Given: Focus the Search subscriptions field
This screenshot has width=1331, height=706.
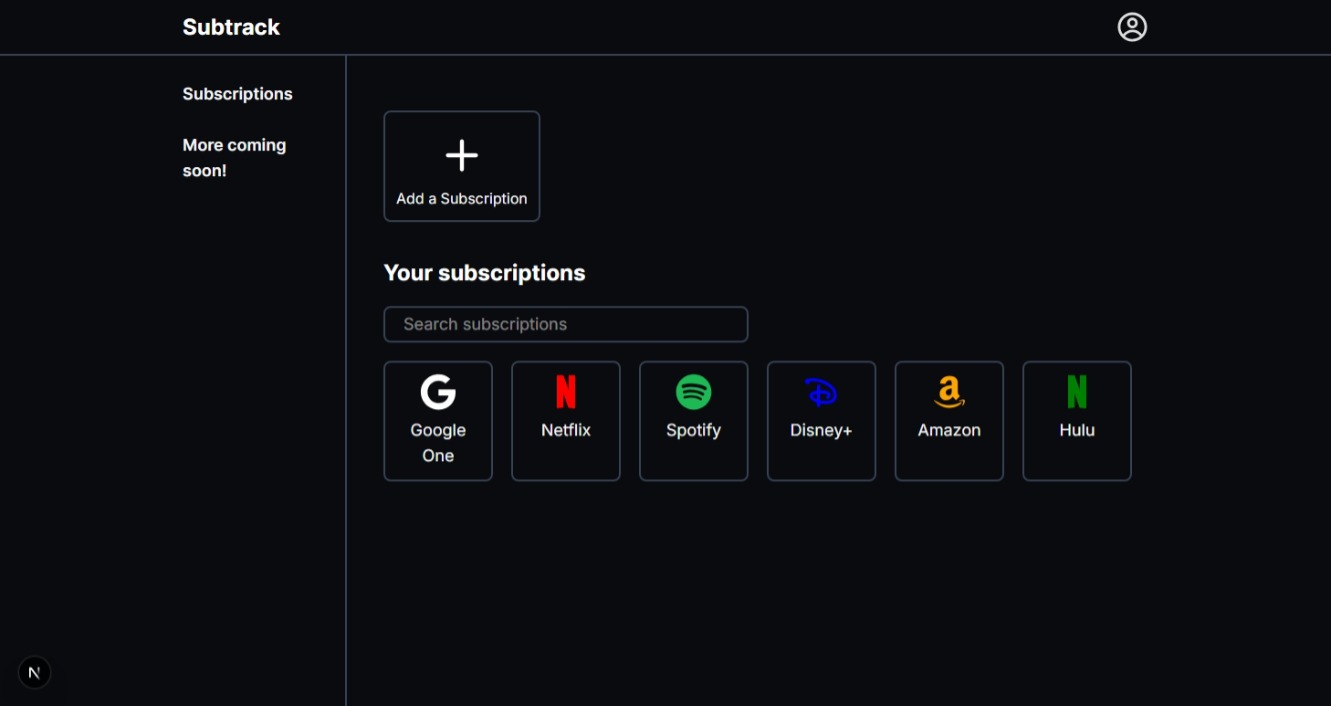Looking at the screenshot, I should click(566, 324).
